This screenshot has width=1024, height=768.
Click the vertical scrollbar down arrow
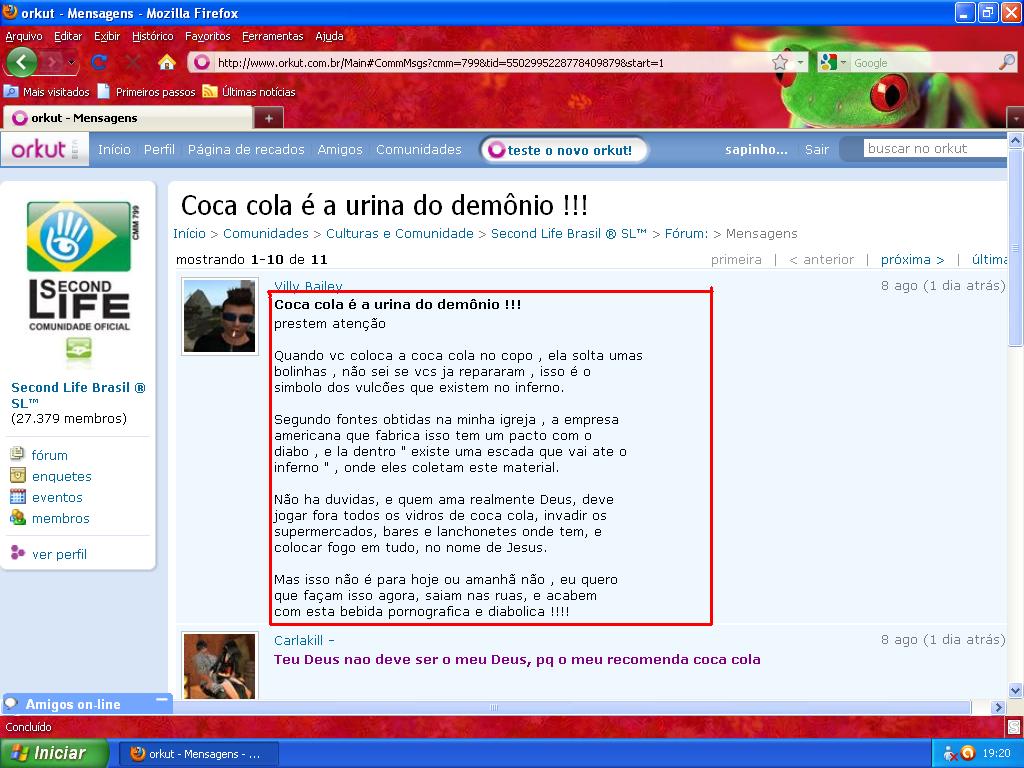(x=1016, y=690)
